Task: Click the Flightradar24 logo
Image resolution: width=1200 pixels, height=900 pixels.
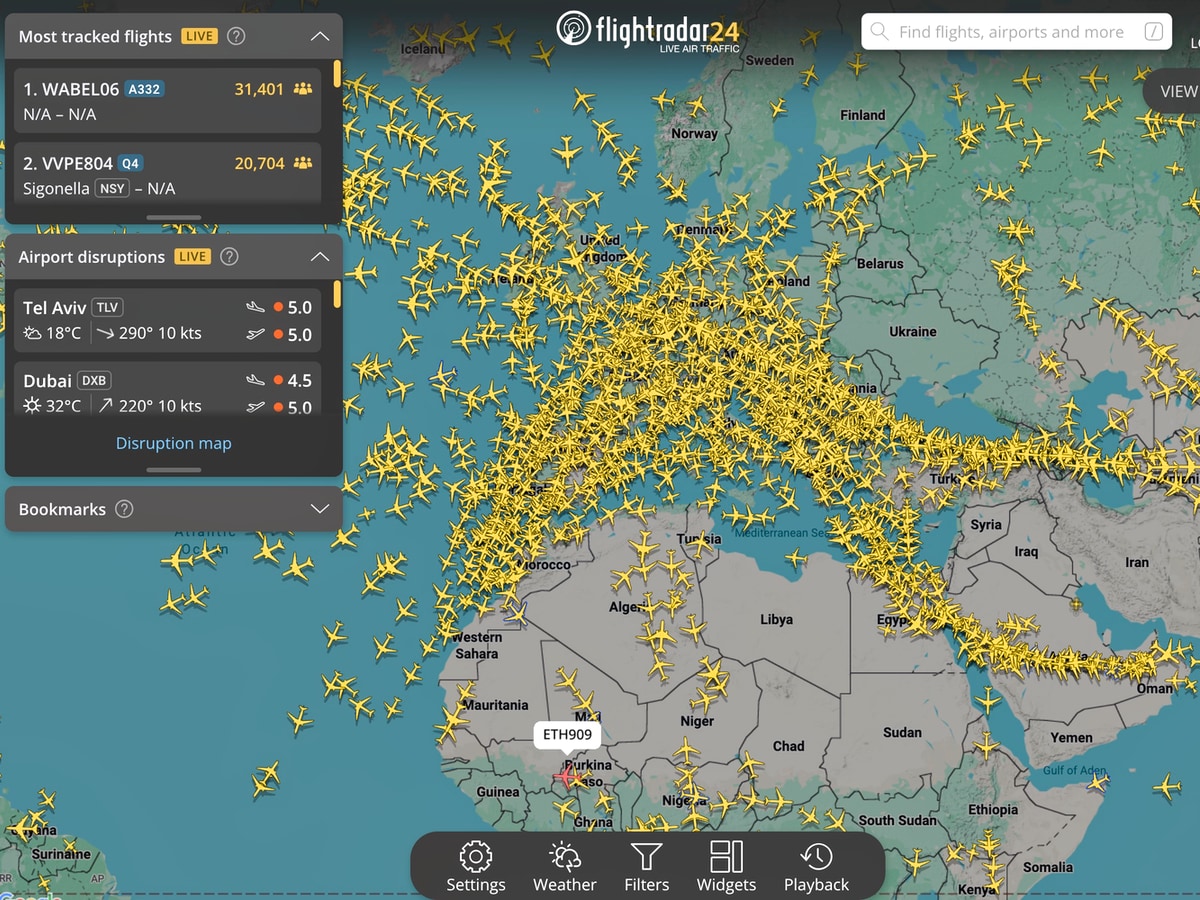Action: pos(647,31)
